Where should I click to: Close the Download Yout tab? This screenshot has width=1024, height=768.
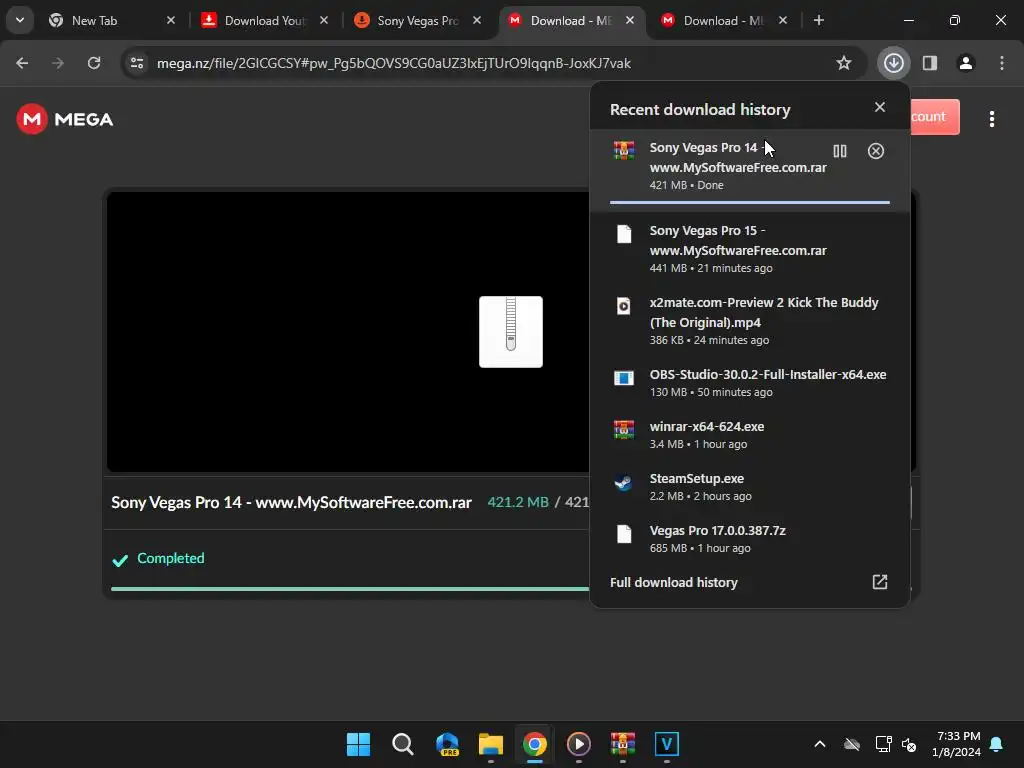click(324, 20)
